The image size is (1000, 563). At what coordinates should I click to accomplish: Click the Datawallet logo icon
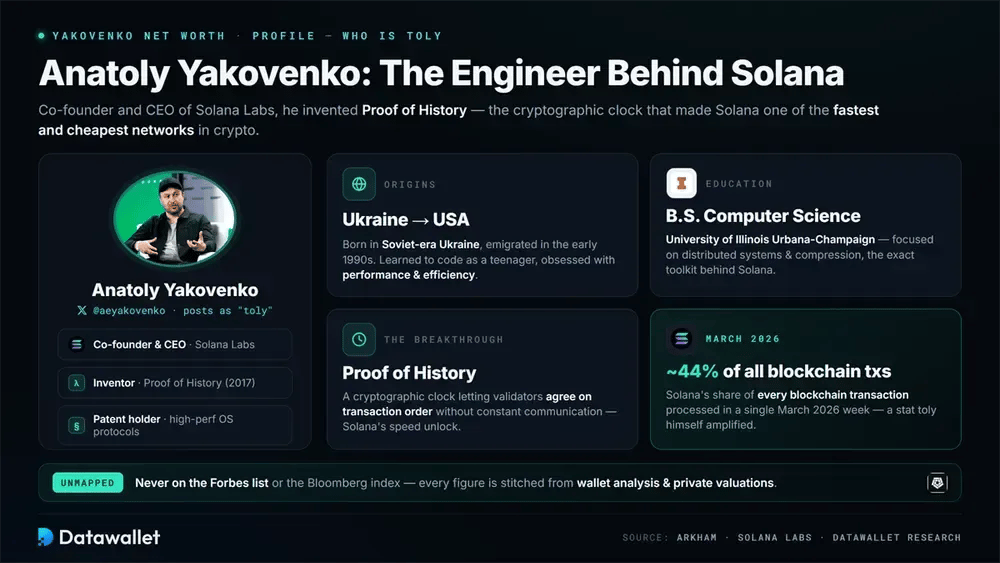click(45, 537)
